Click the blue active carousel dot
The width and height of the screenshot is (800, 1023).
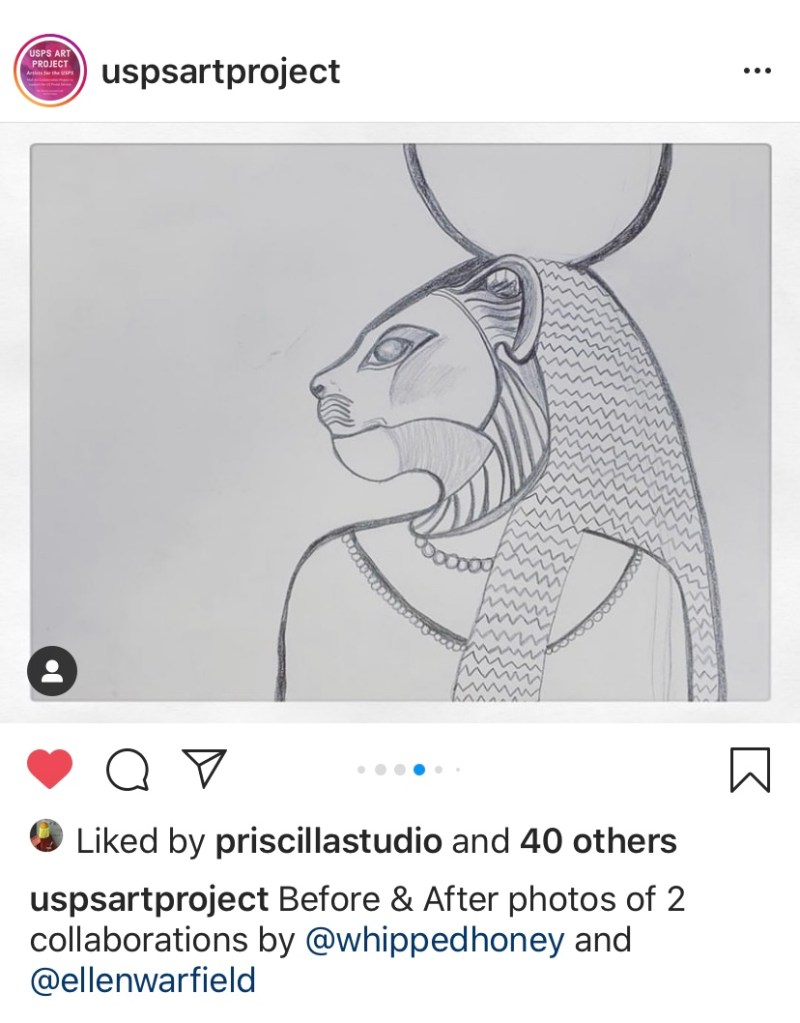[x=419, y=769]
